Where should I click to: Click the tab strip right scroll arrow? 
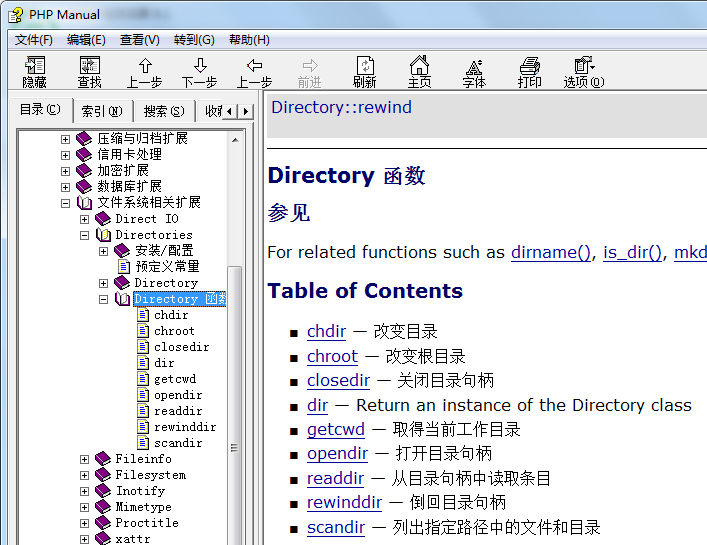(245, 111)
